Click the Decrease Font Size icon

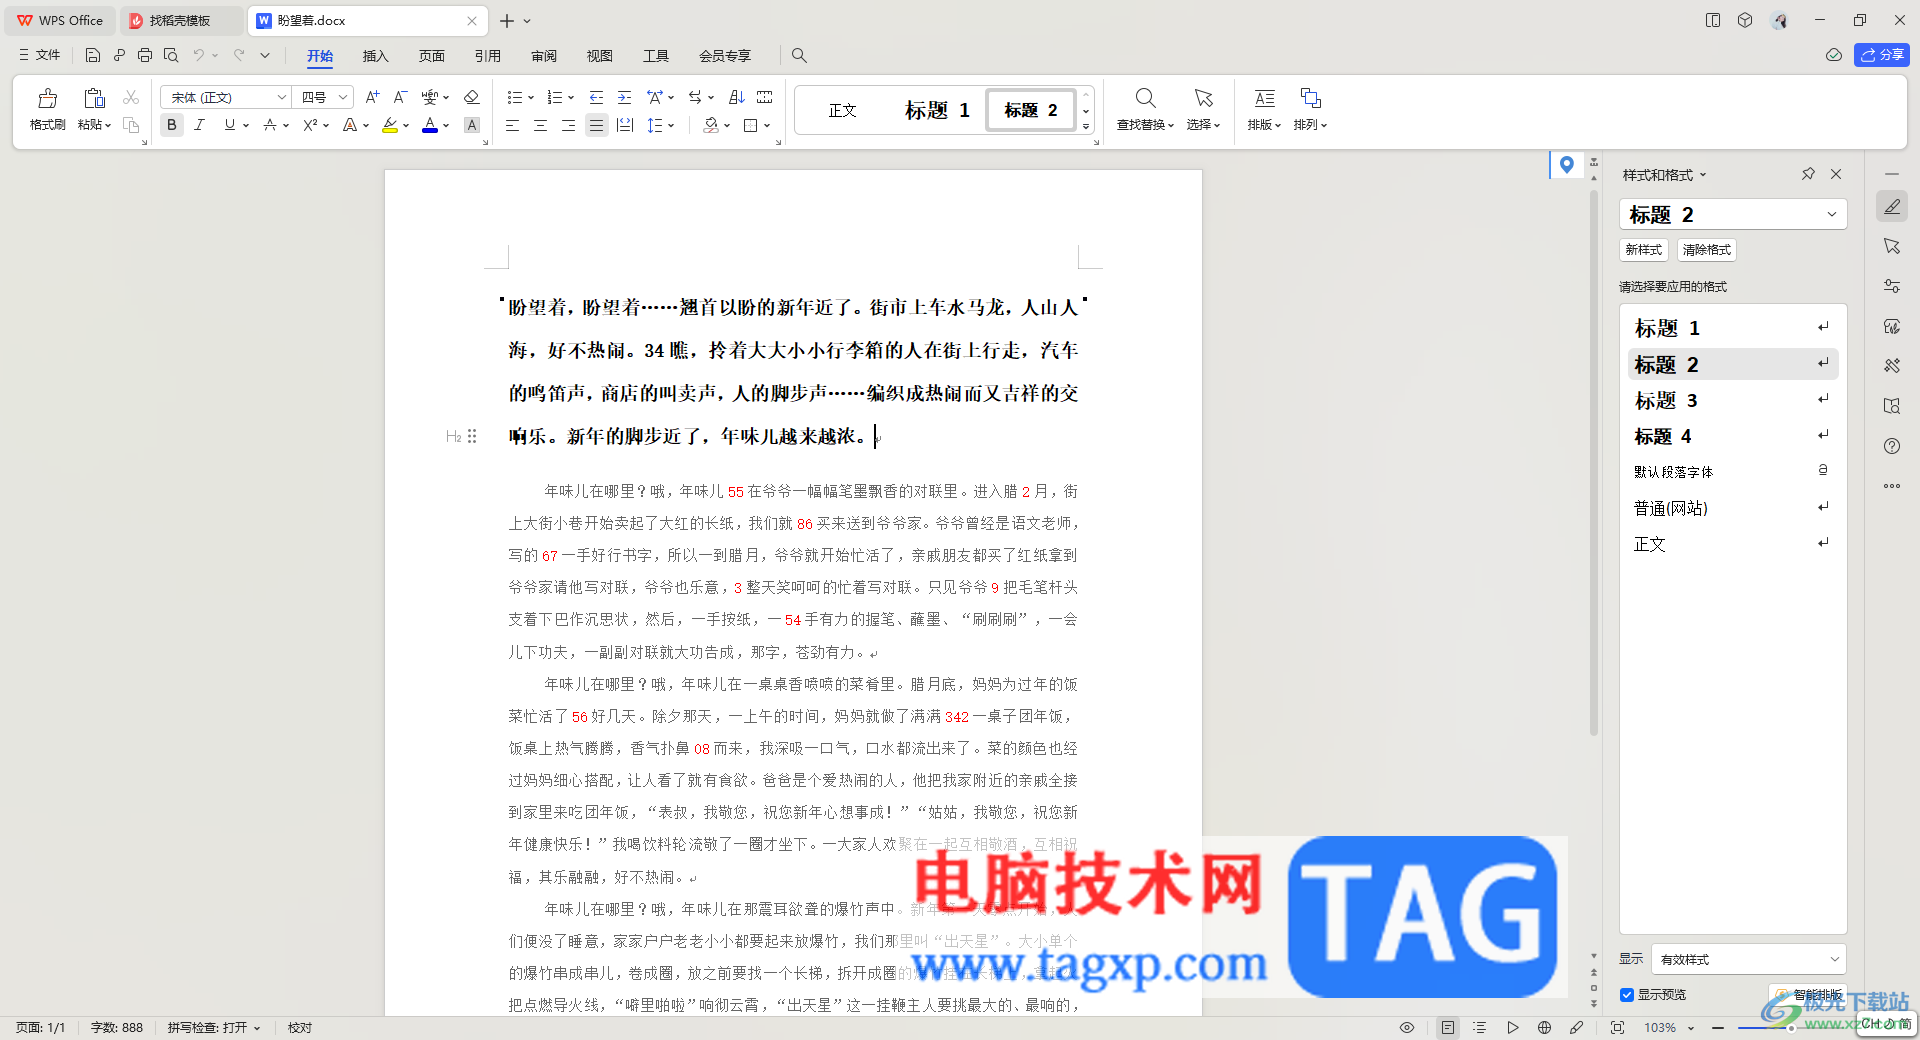(x=400, y=97)
